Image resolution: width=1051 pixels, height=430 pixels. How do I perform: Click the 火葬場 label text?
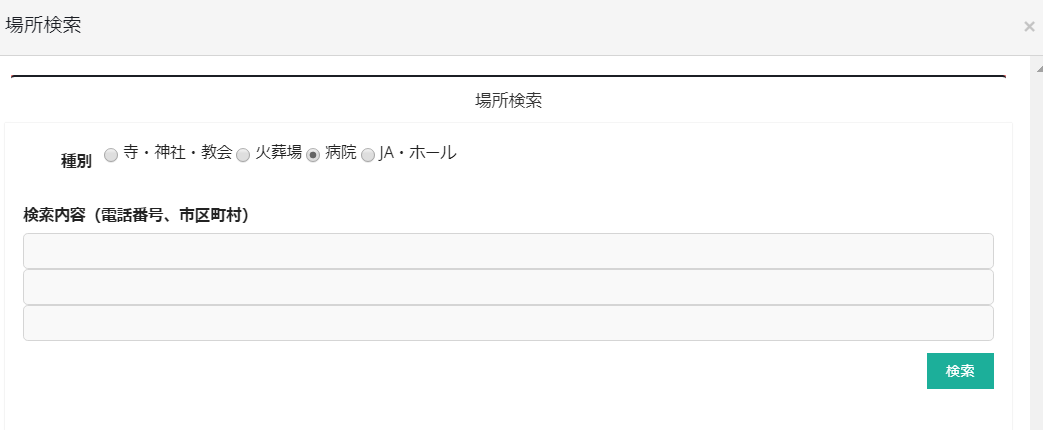[278, 153]
